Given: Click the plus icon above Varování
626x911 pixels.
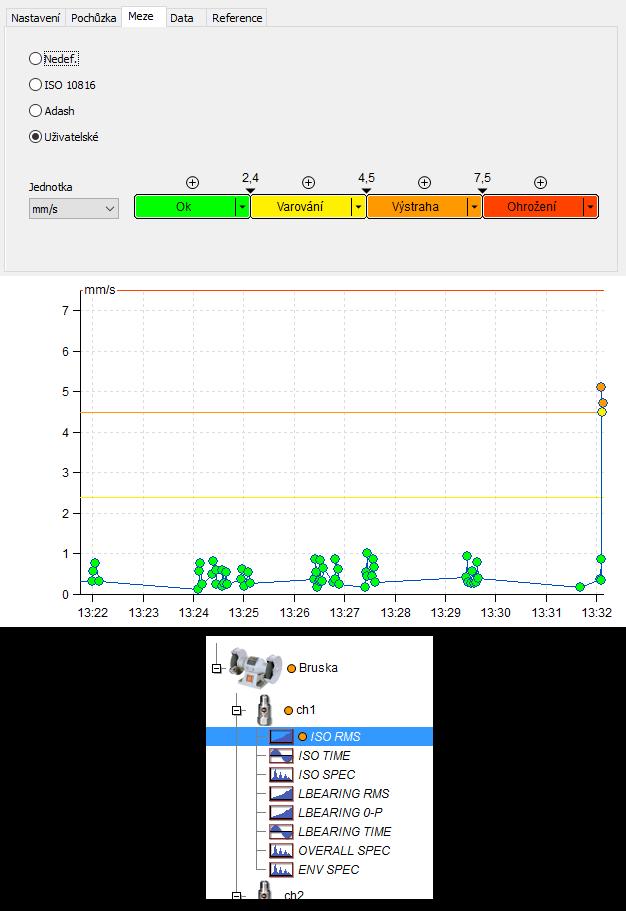Looking at the screenshot, I should coord(309,182).
